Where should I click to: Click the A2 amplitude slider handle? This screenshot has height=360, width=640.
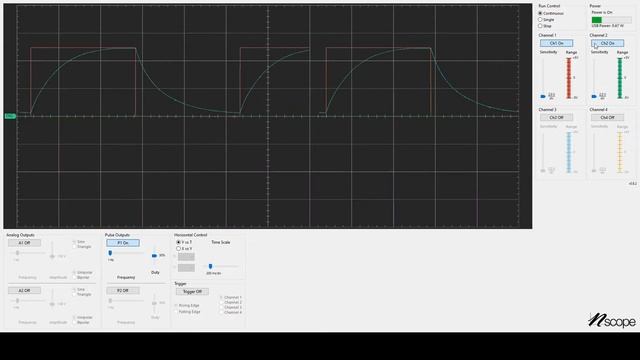tap(52, 304)
